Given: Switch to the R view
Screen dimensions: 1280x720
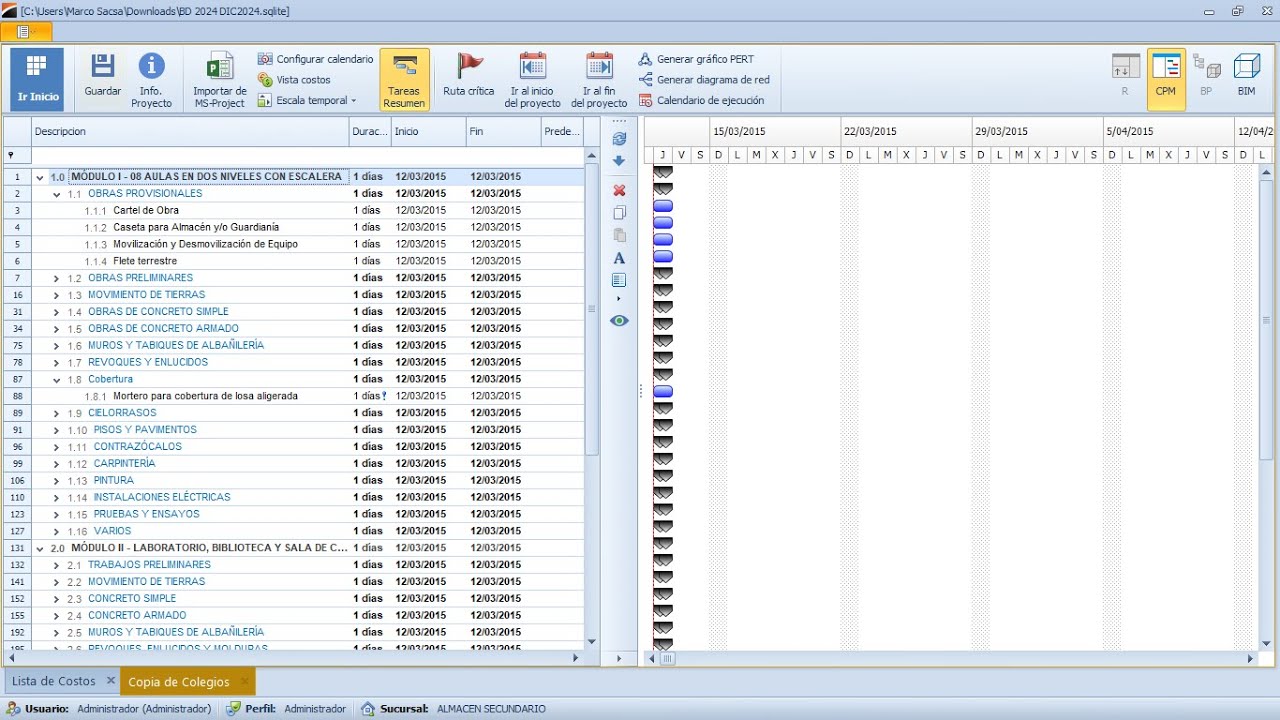Looking at the screenshot, I should [1125, 78].
